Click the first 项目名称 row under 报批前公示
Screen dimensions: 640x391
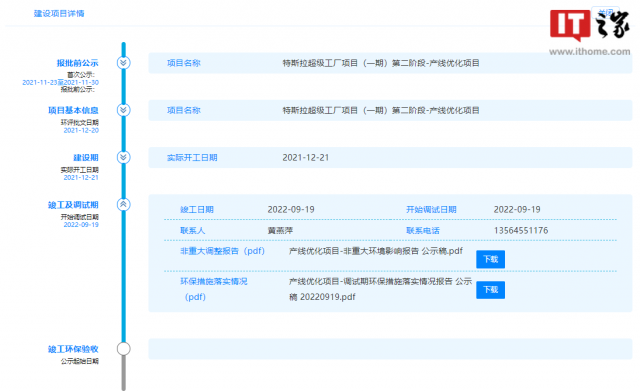[x=390, y=63]
